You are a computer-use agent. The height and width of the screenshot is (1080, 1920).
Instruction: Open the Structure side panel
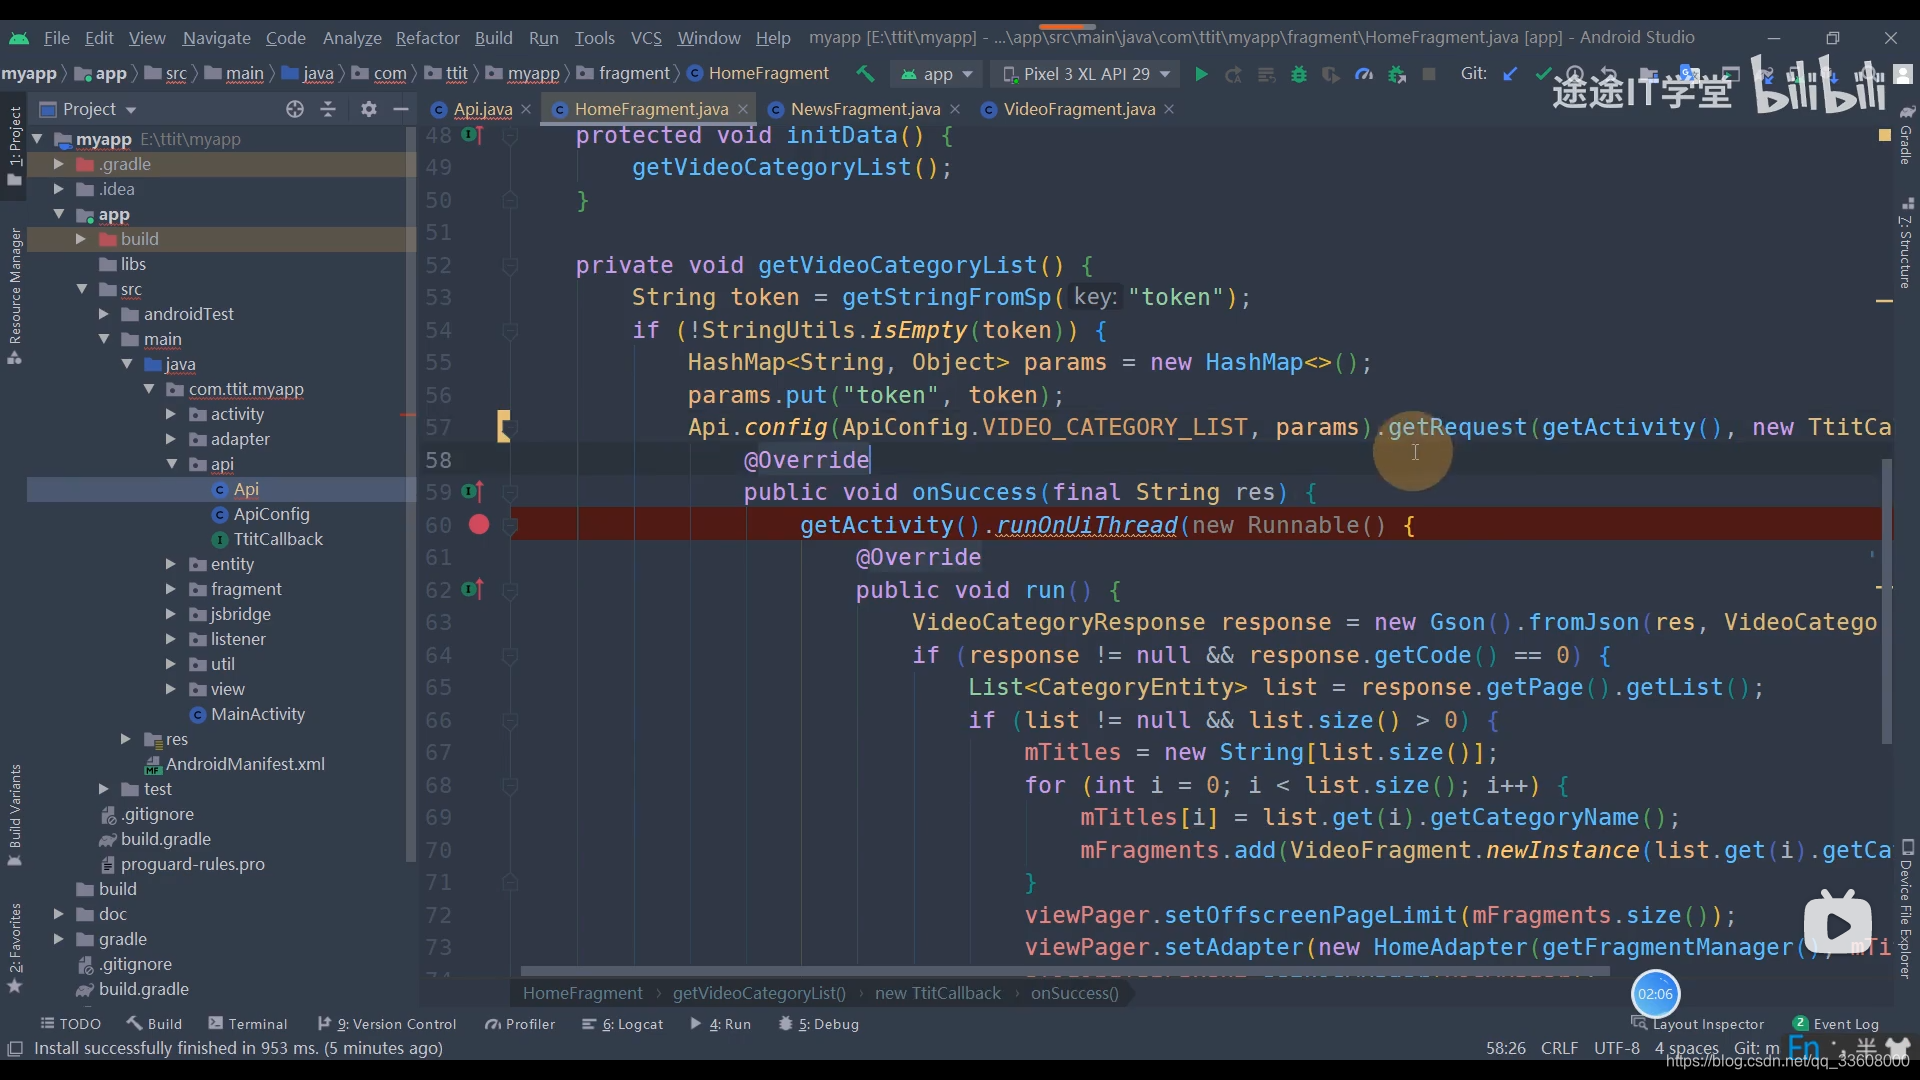click(x=1906, y=245)
